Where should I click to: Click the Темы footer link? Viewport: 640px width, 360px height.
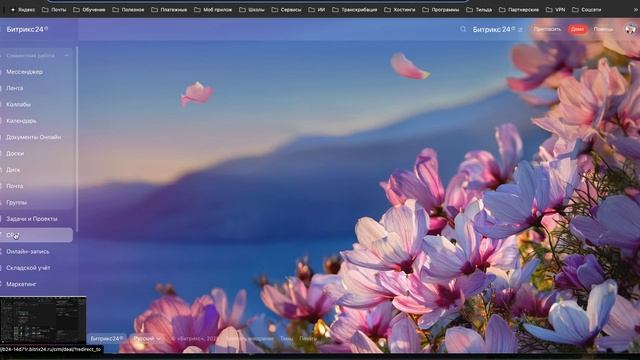pyautogui.click(x=286, y=339)
